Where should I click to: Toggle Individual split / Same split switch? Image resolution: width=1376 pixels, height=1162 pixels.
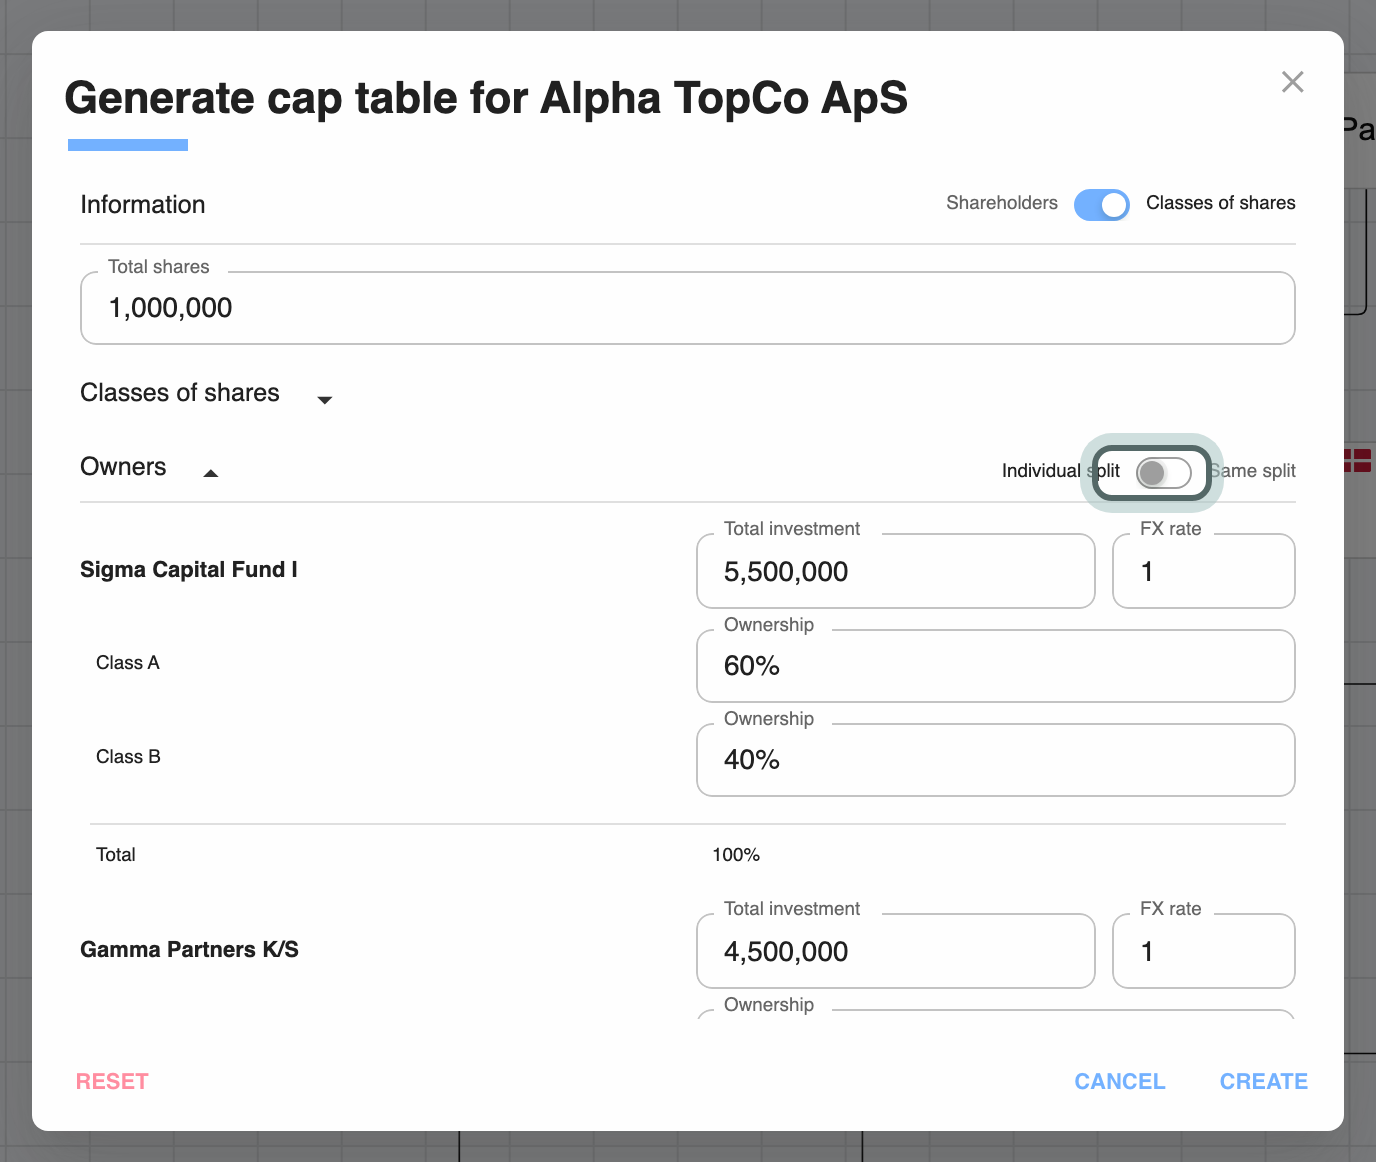pos(1164,472)
